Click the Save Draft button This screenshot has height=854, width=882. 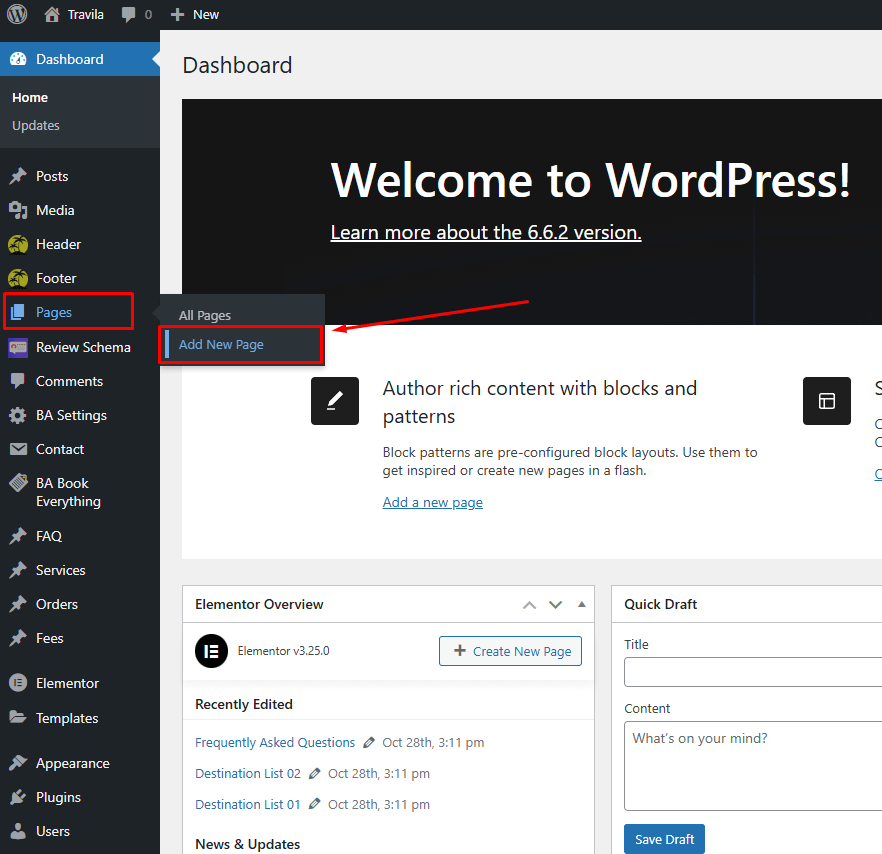point(664,839)
